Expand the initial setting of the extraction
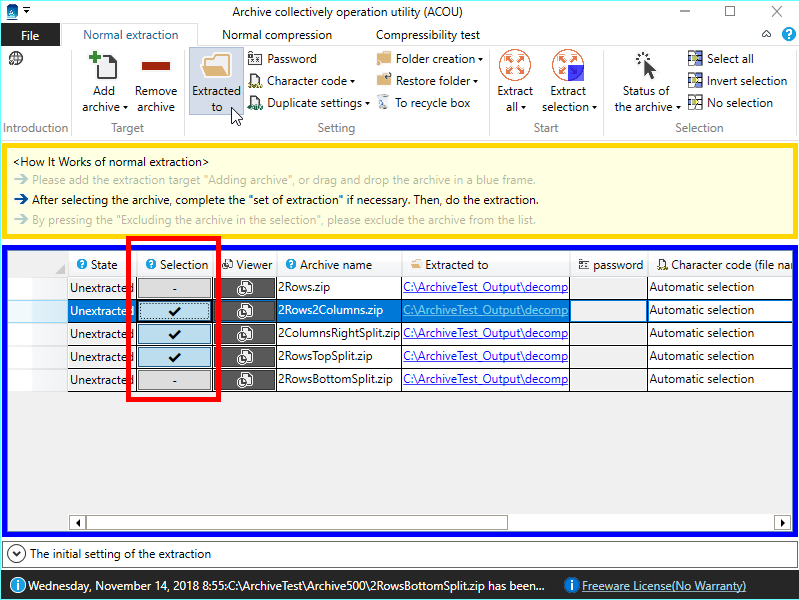Image resolution: width=800 pixels, height=600 pixels. [x=16, y=553]
